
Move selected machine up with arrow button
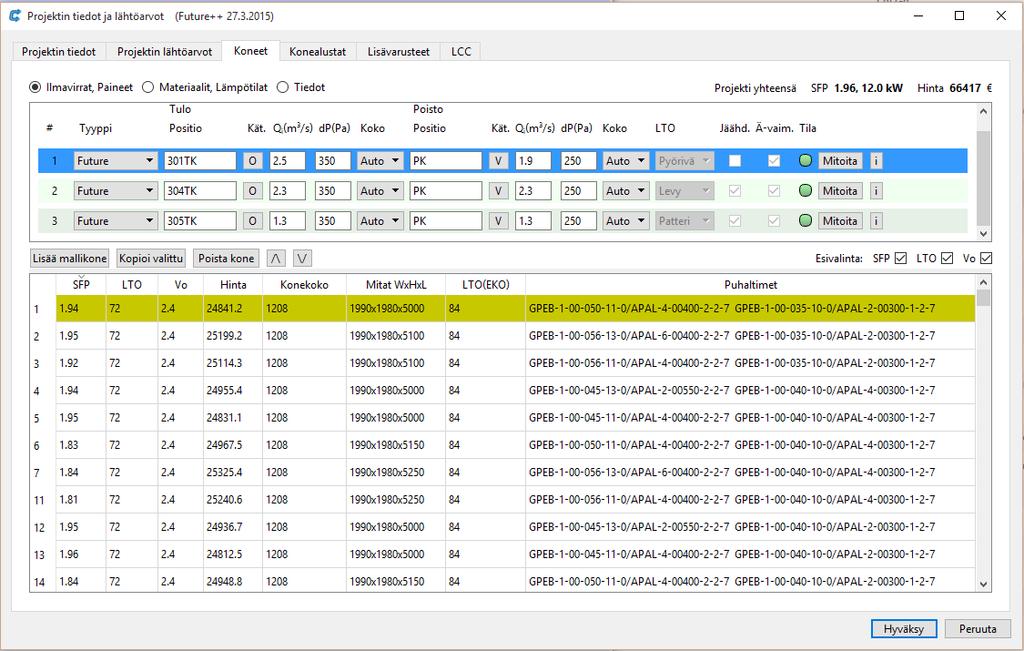pos(276,259)
